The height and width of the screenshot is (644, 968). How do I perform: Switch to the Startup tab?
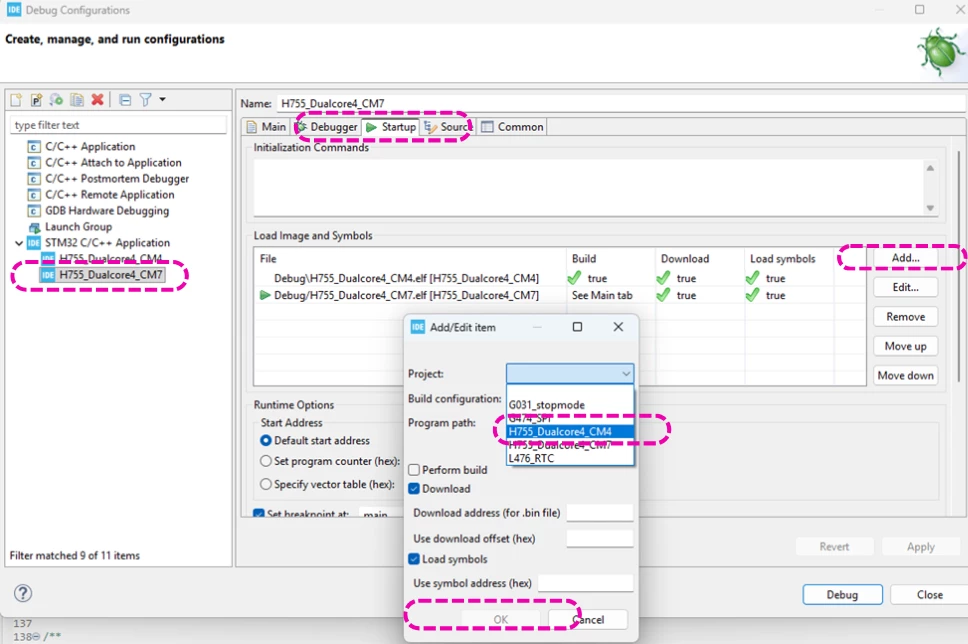(x=391, y=127)
